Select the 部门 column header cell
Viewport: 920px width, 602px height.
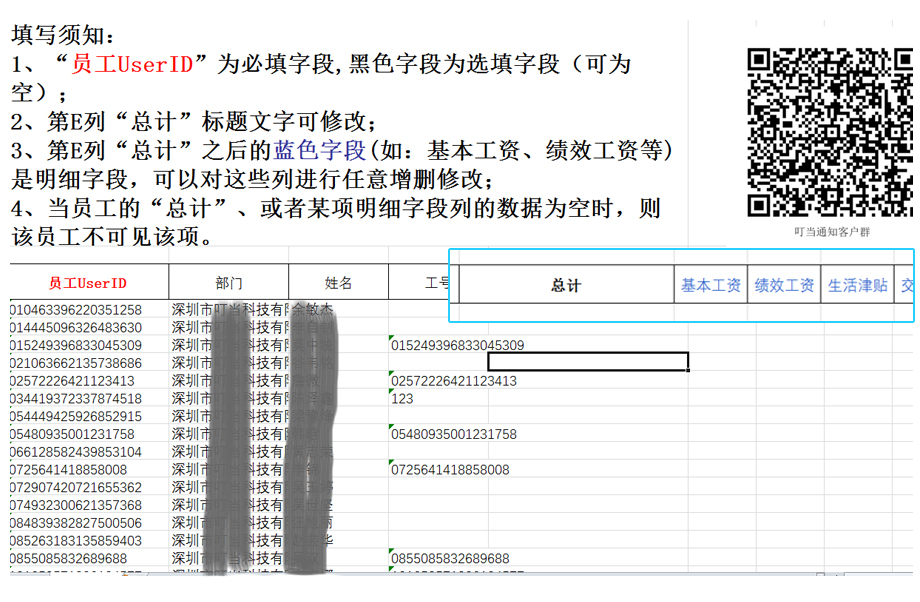(x=228, y=283)
